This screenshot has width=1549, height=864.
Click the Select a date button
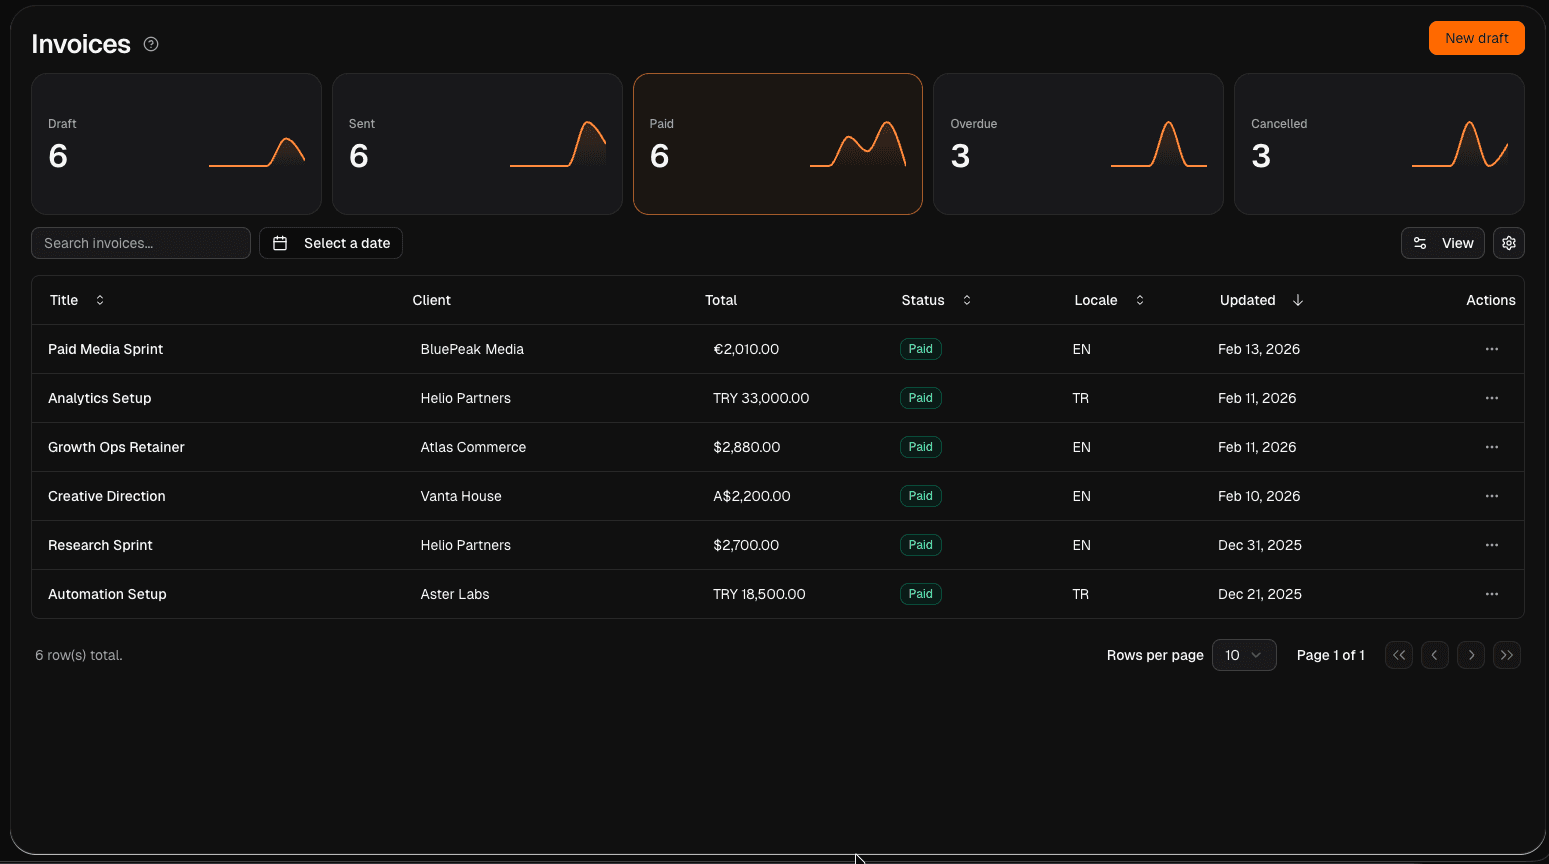331,243
